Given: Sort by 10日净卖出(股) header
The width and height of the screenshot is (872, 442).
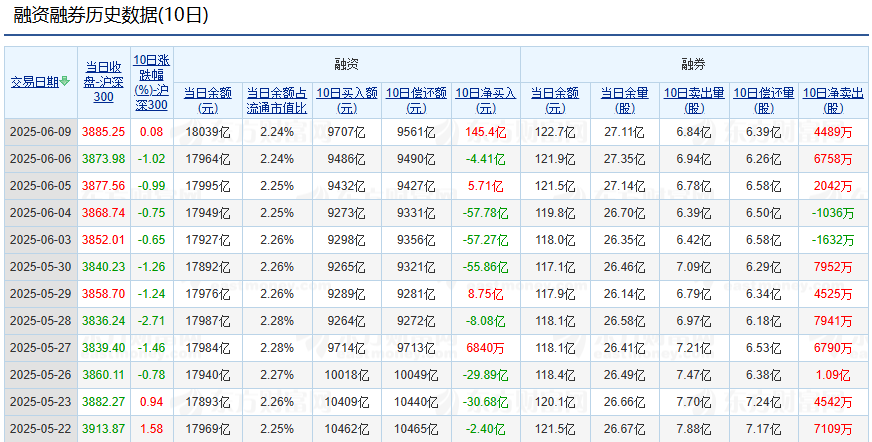Looking at the screenshot, I should pyautogui.click(x=833, y=100).
